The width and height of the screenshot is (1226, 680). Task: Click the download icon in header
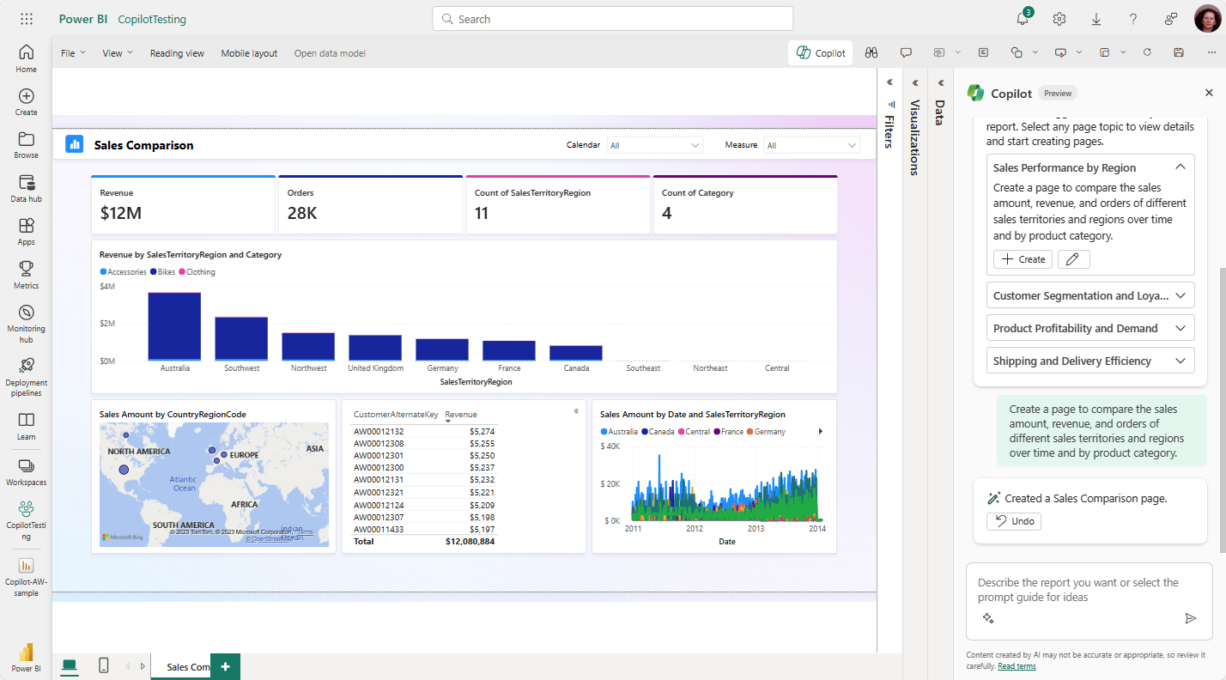(x=1096, y=19)
